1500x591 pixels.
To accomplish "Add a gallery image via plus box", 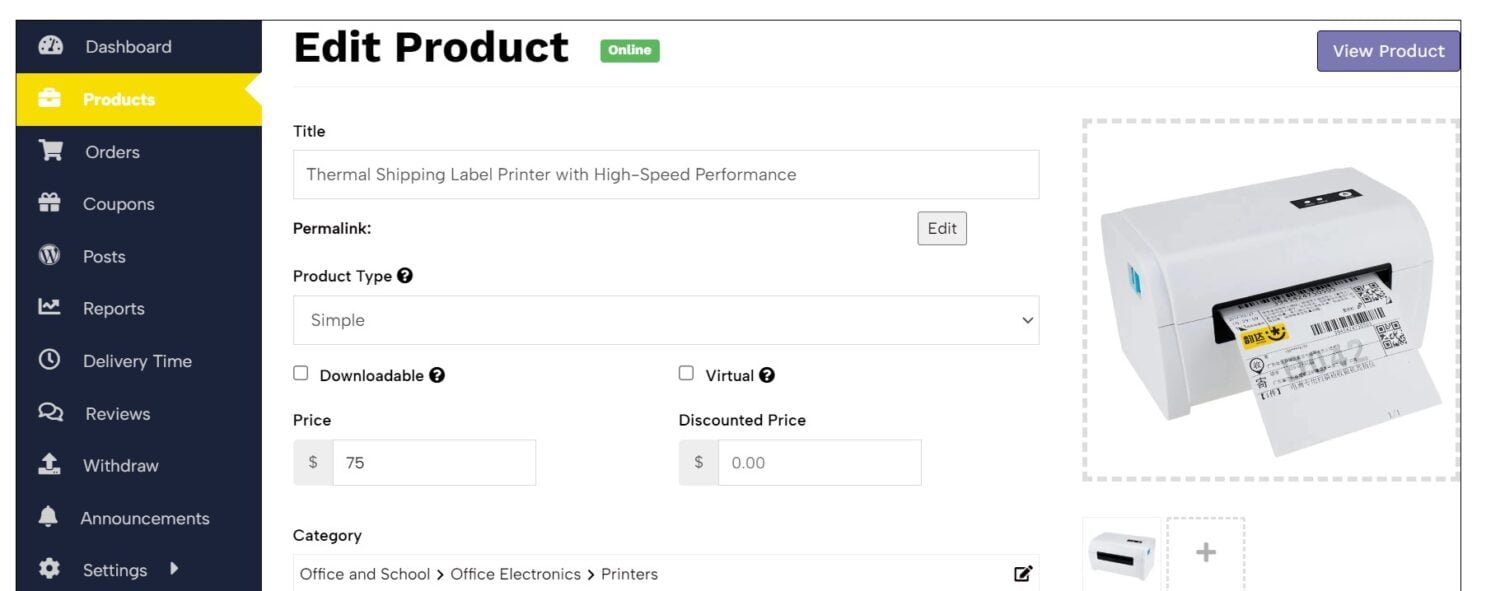I will click(1206, 552).
